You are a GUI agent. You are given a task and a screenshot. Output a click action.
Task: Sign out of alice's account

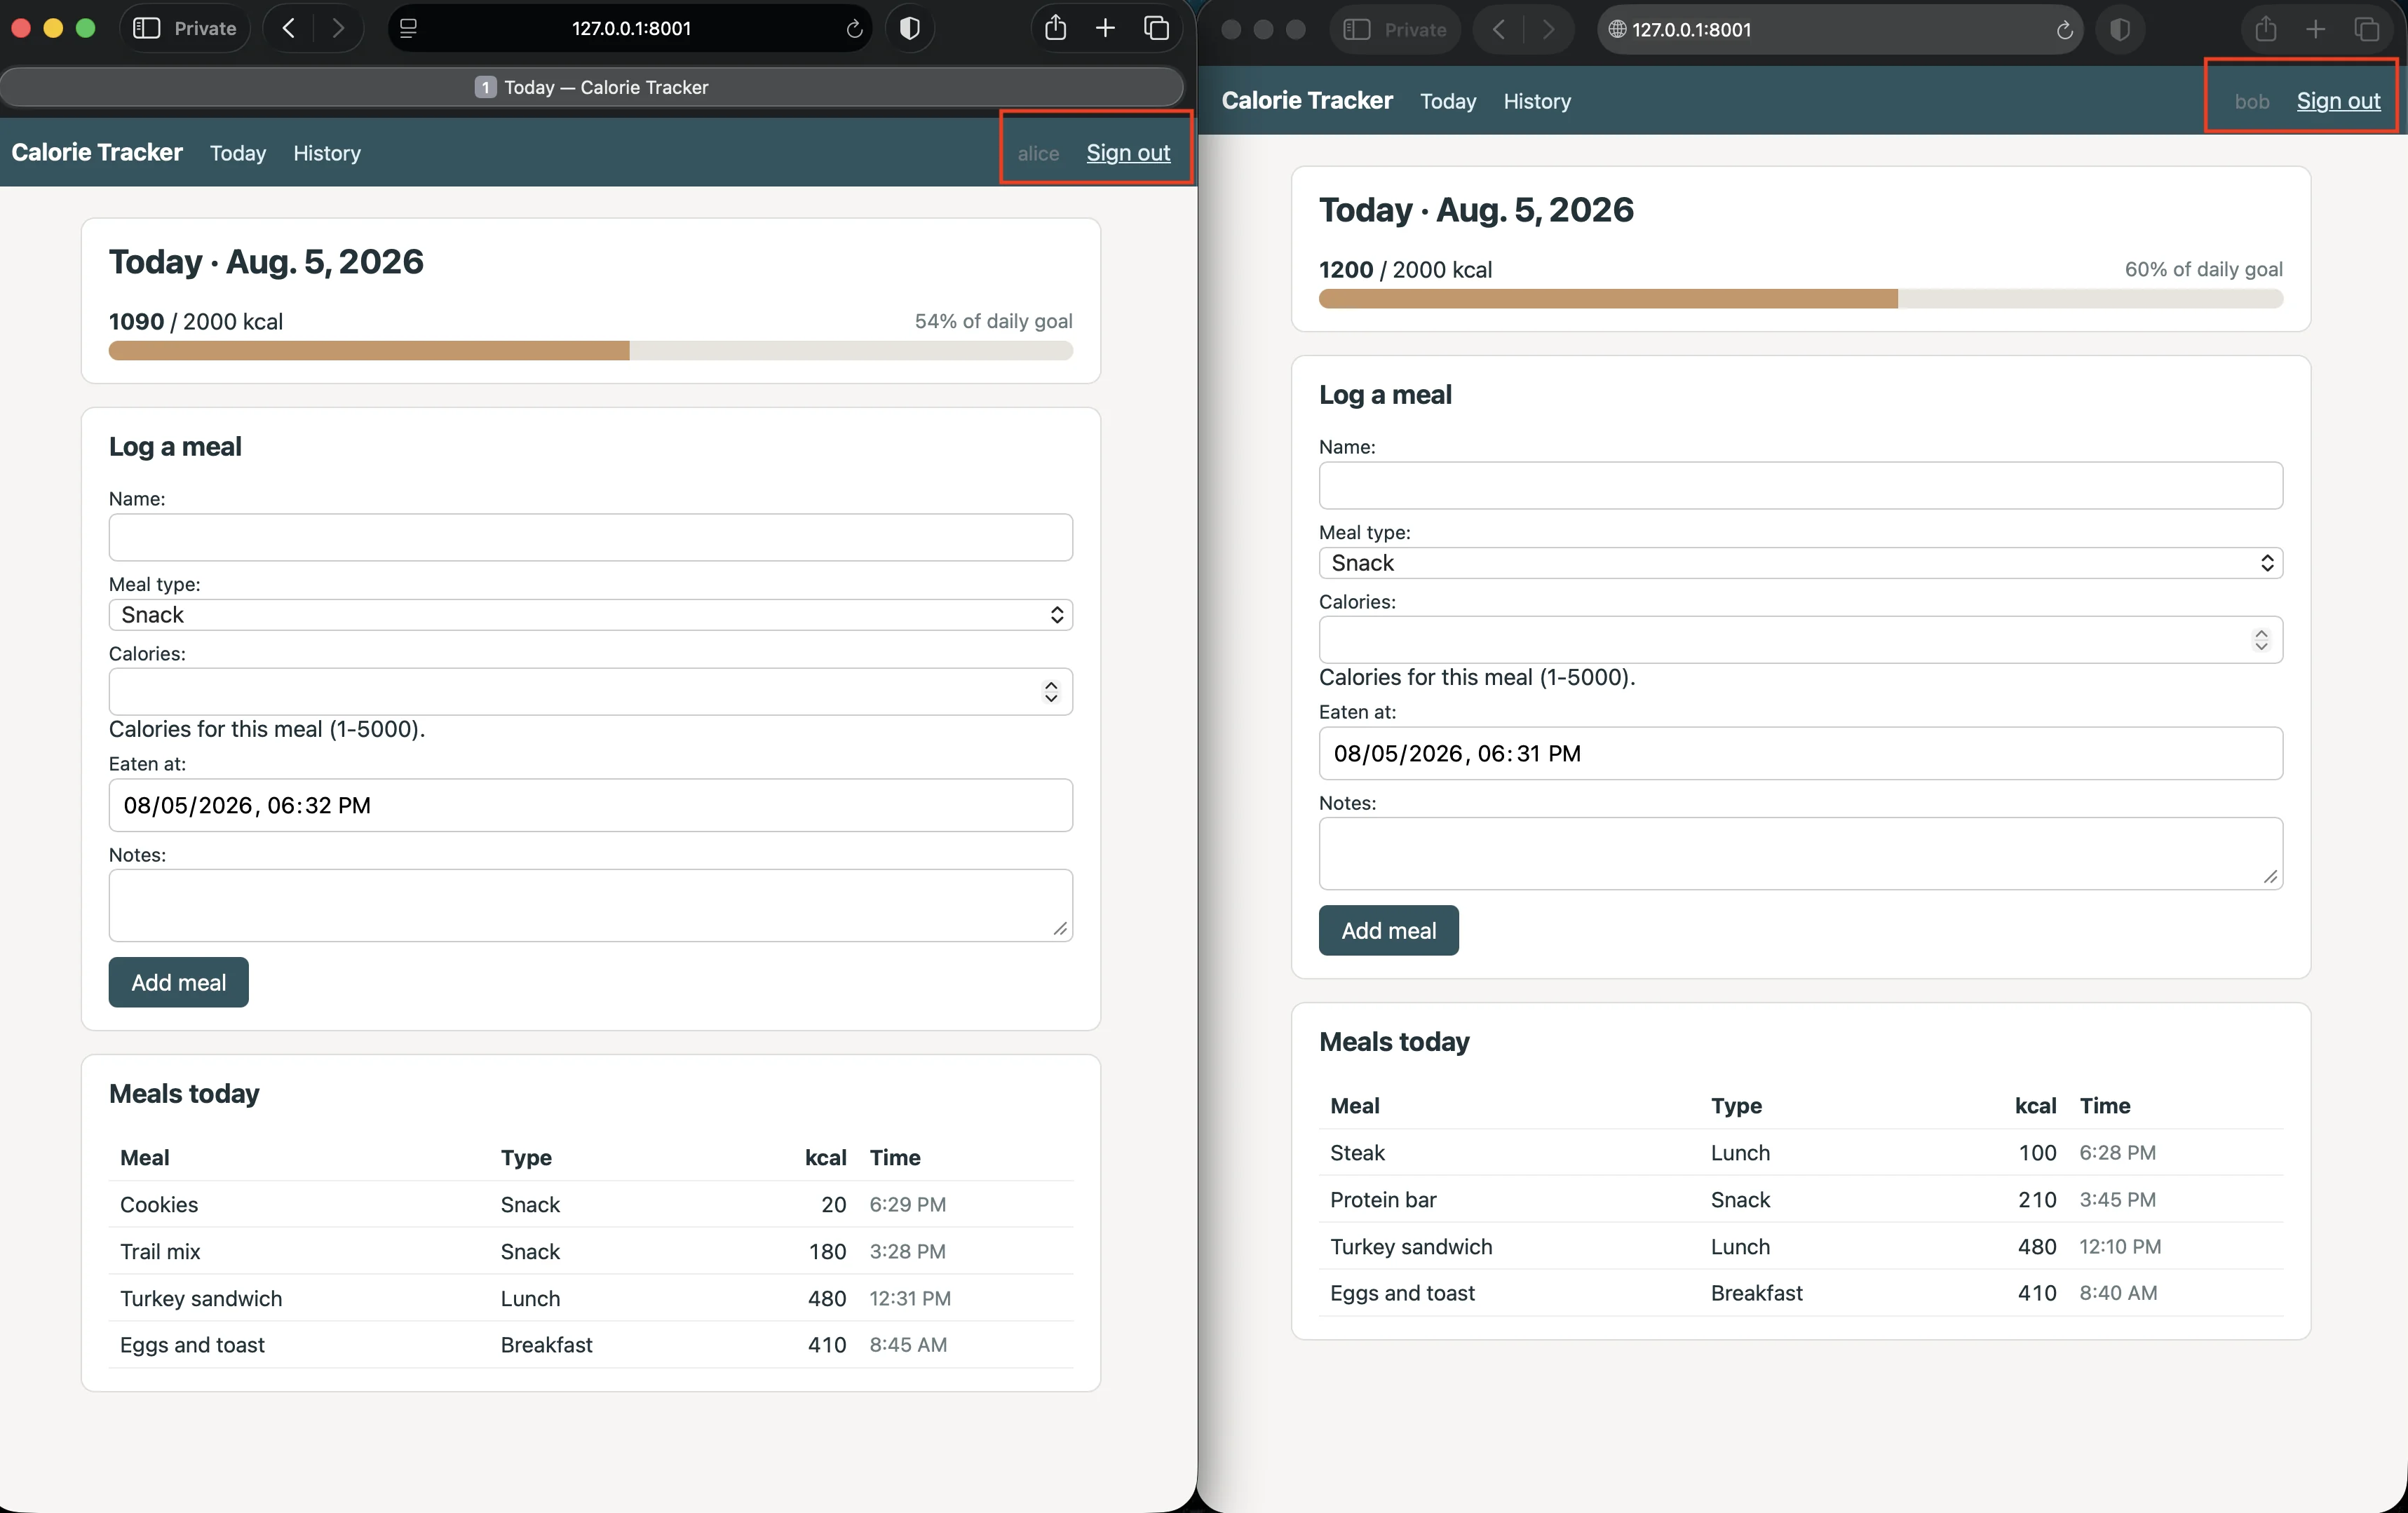1128,153
